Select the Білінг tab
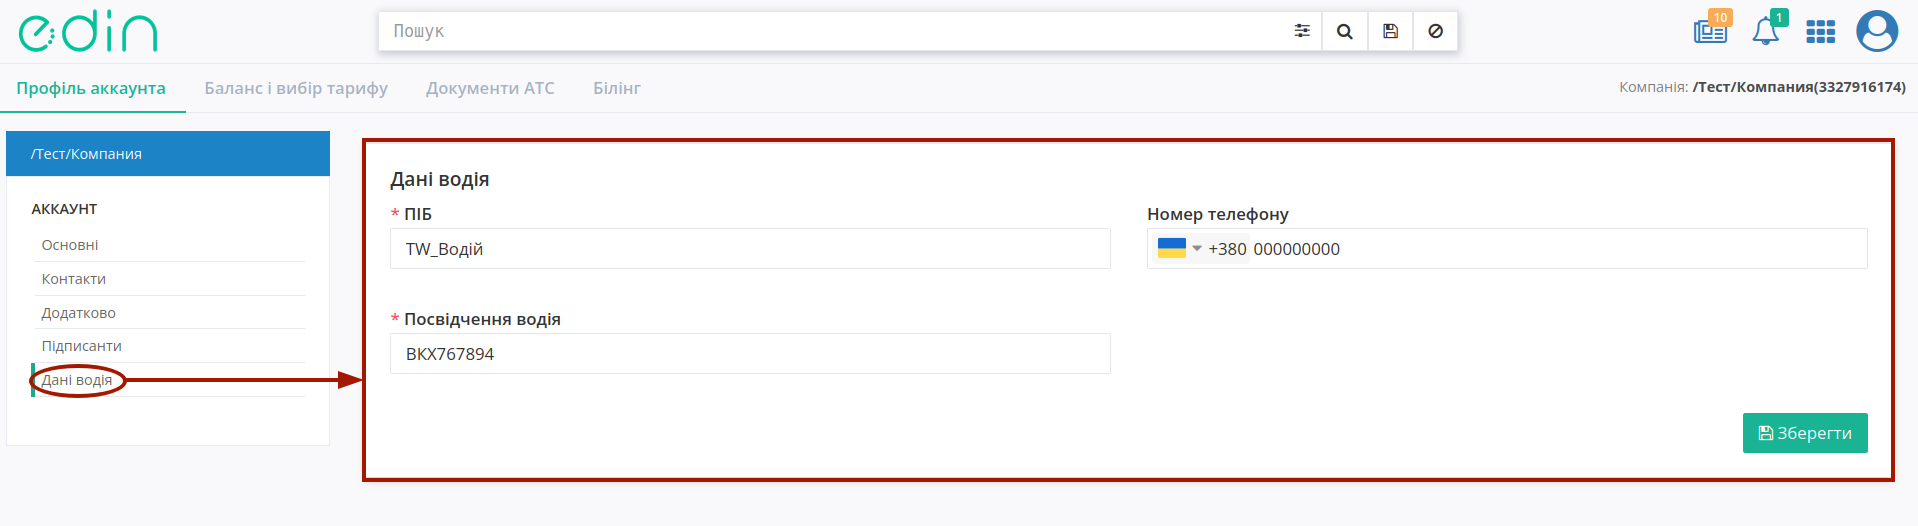 pos(617,88)
